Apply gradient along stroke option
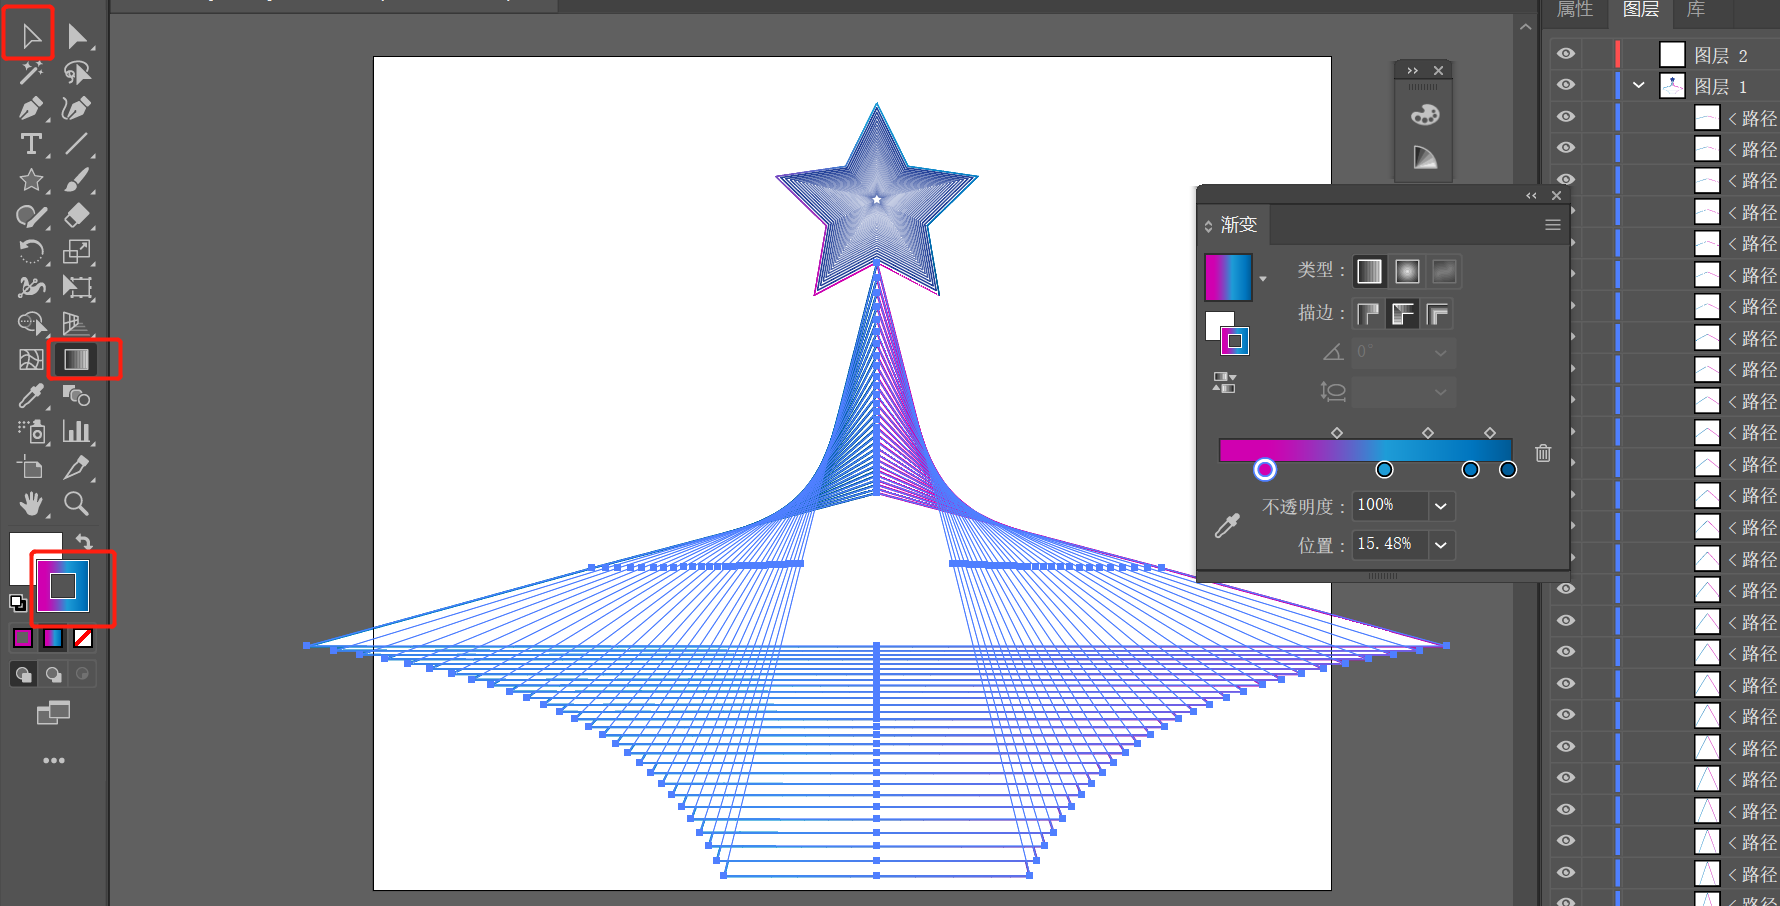 click(1403, 314)
